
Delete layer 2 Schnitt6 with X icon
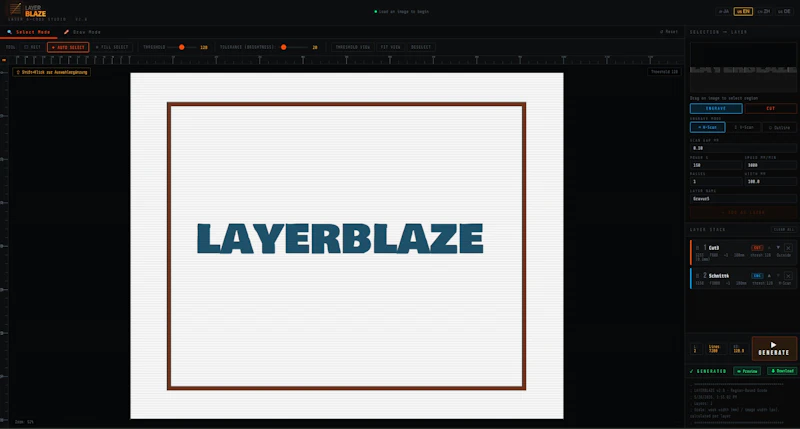(x=788, y=275)
